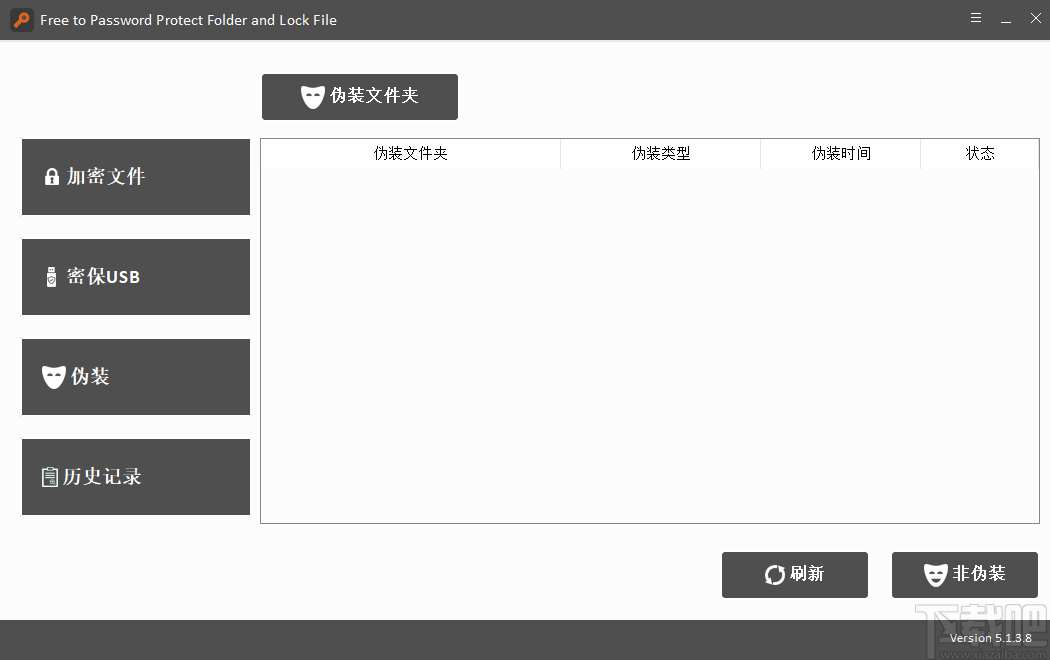
Task: Click the mask icon on the 非伪装 button
Action: click(935, 574)
